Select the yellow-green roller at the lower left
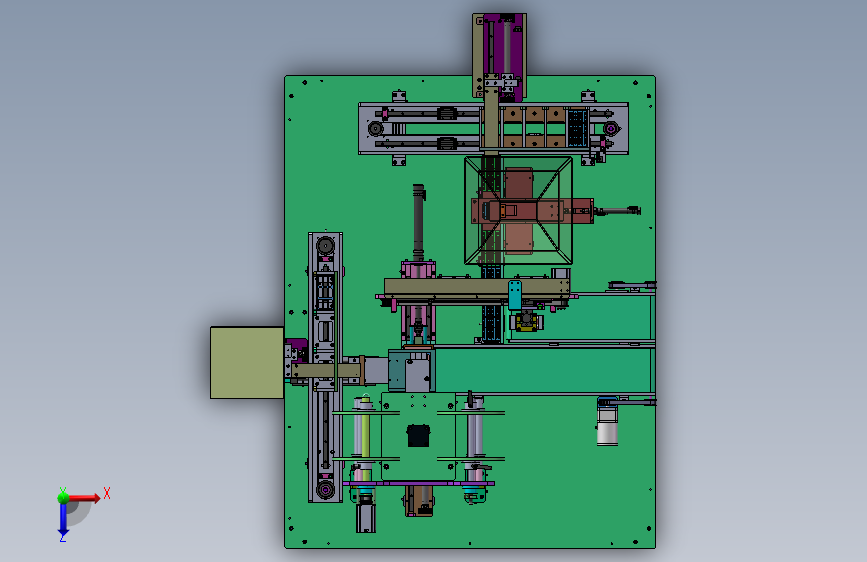 pyautogui.click(x=365, y=433)
